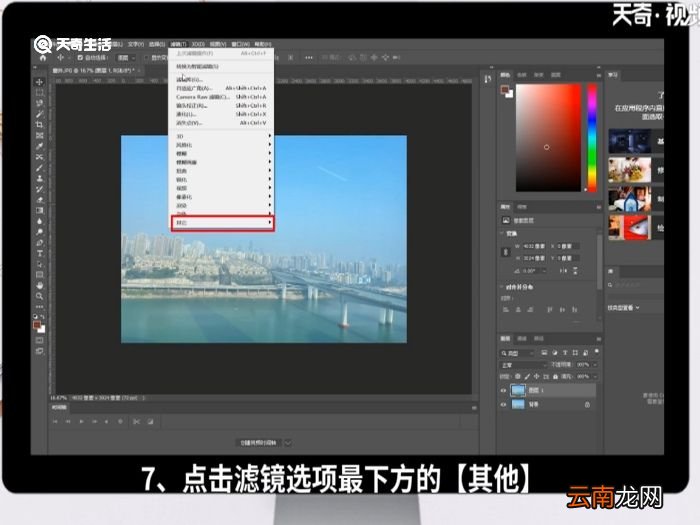Image resolution: width=700 pixels, height=525 pixels.
Task: Select the Blur (droplet) tool
Action: [x=39, y=221]
